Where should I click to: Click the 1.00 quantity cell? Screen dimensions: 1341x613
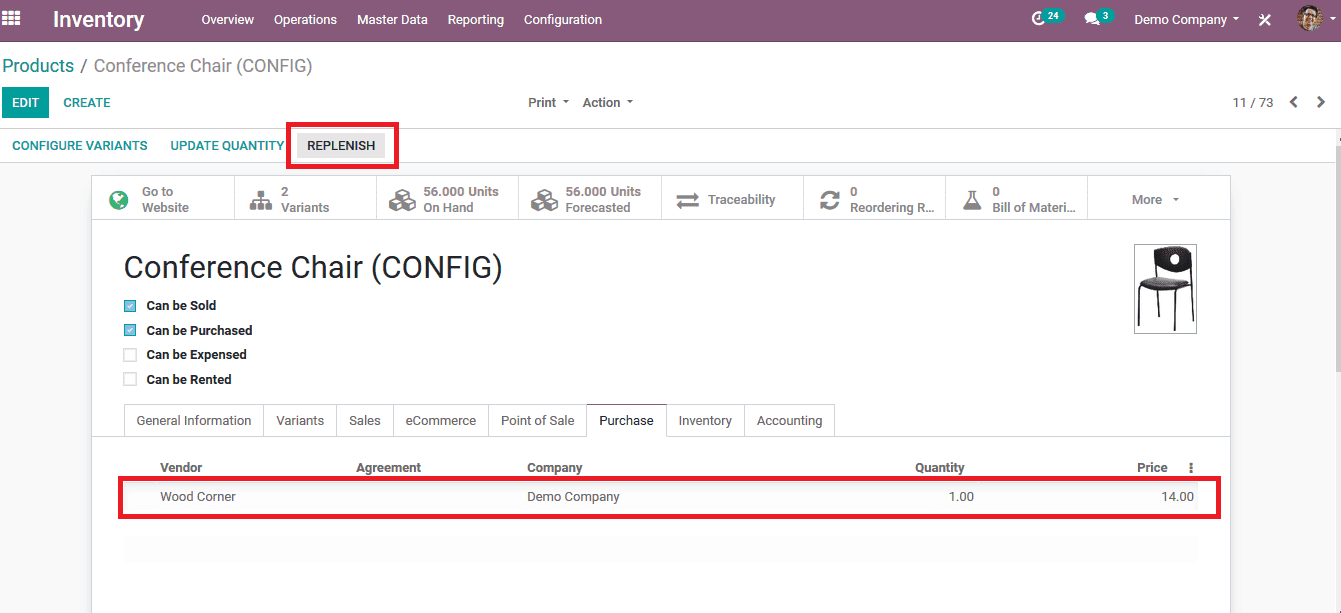[960, 497]
